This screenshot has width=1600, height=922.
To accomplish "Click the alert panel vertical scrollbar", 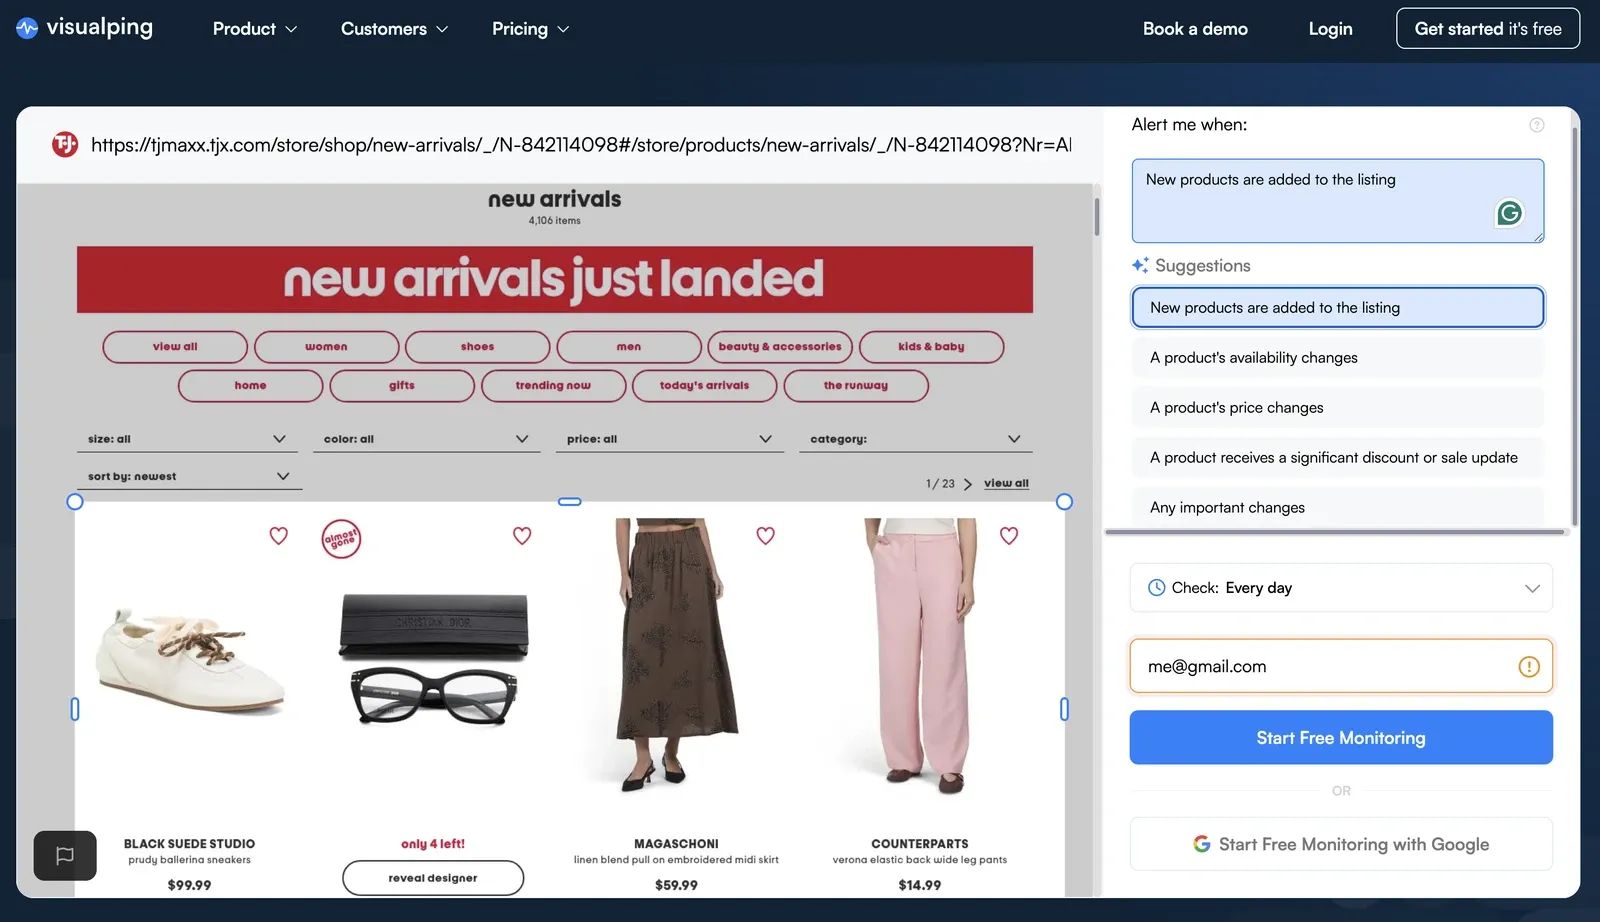I will (x=1575, y=325).
